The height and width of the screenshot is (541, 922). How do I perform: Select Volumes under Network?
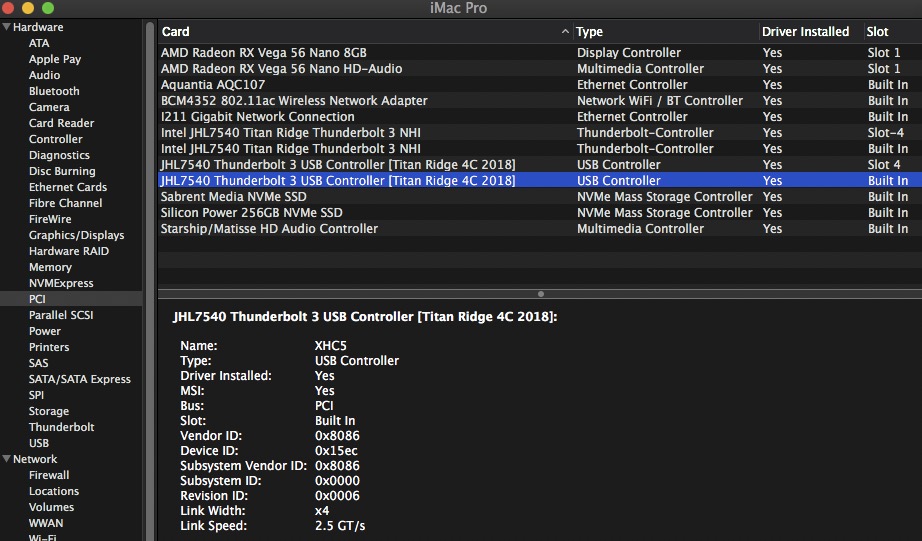coord(51,507)
